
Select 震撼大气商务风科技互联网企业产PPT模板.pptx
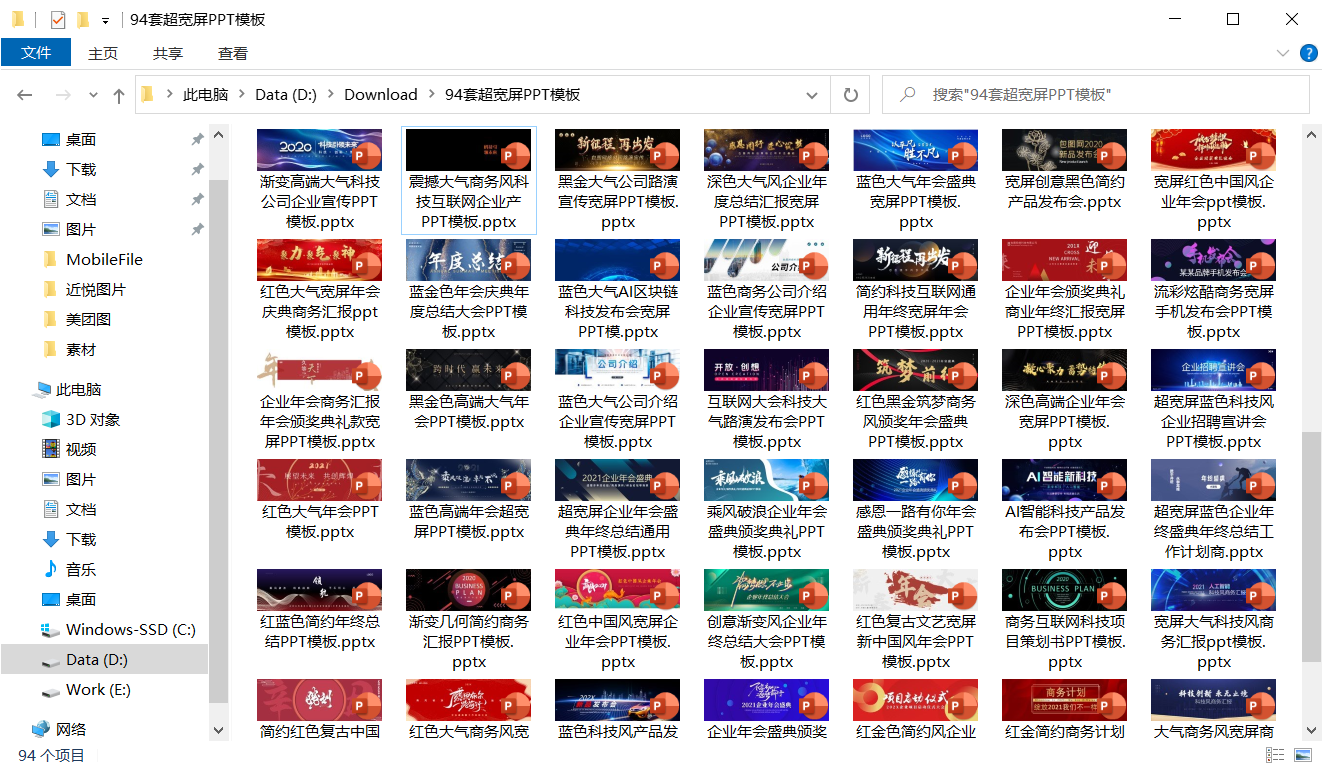click(x=469, y=180)
